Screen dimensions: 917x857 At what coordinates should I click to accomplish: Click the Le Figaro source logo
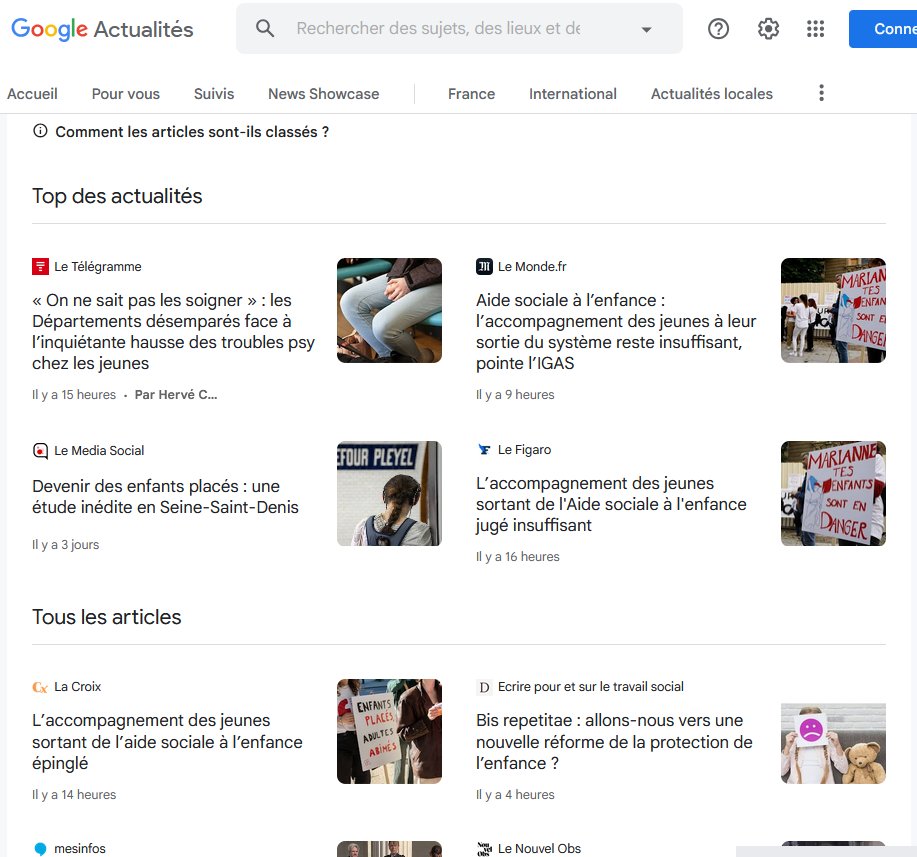484,450
